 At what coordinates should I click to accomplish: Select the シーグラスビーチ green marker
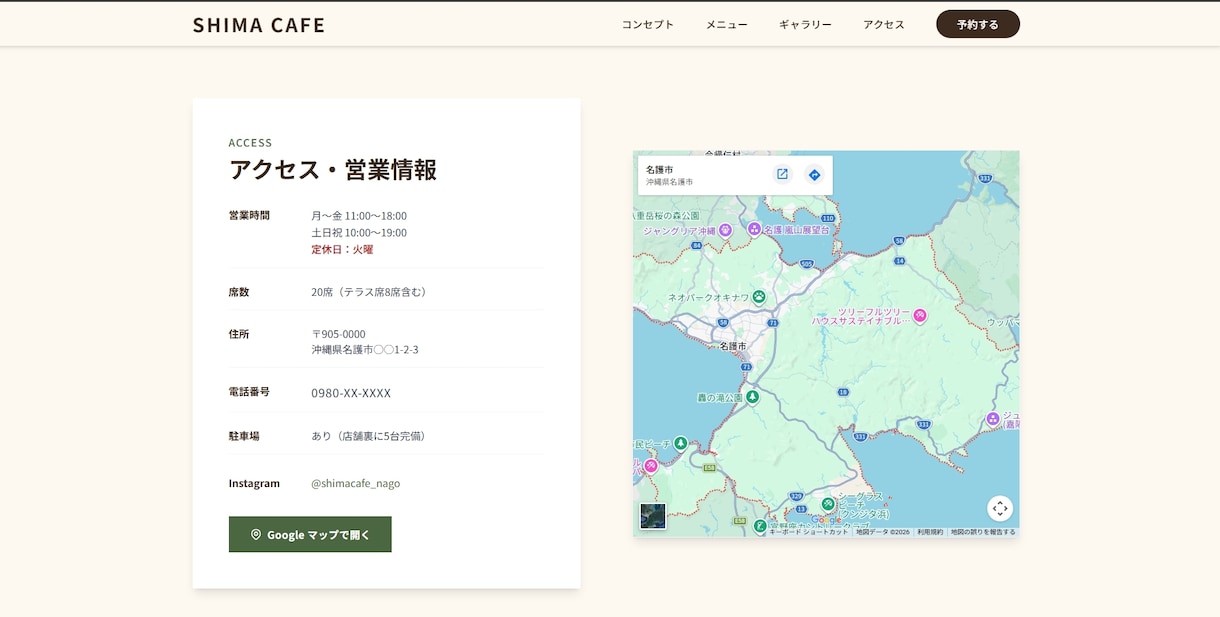(828, 503)
